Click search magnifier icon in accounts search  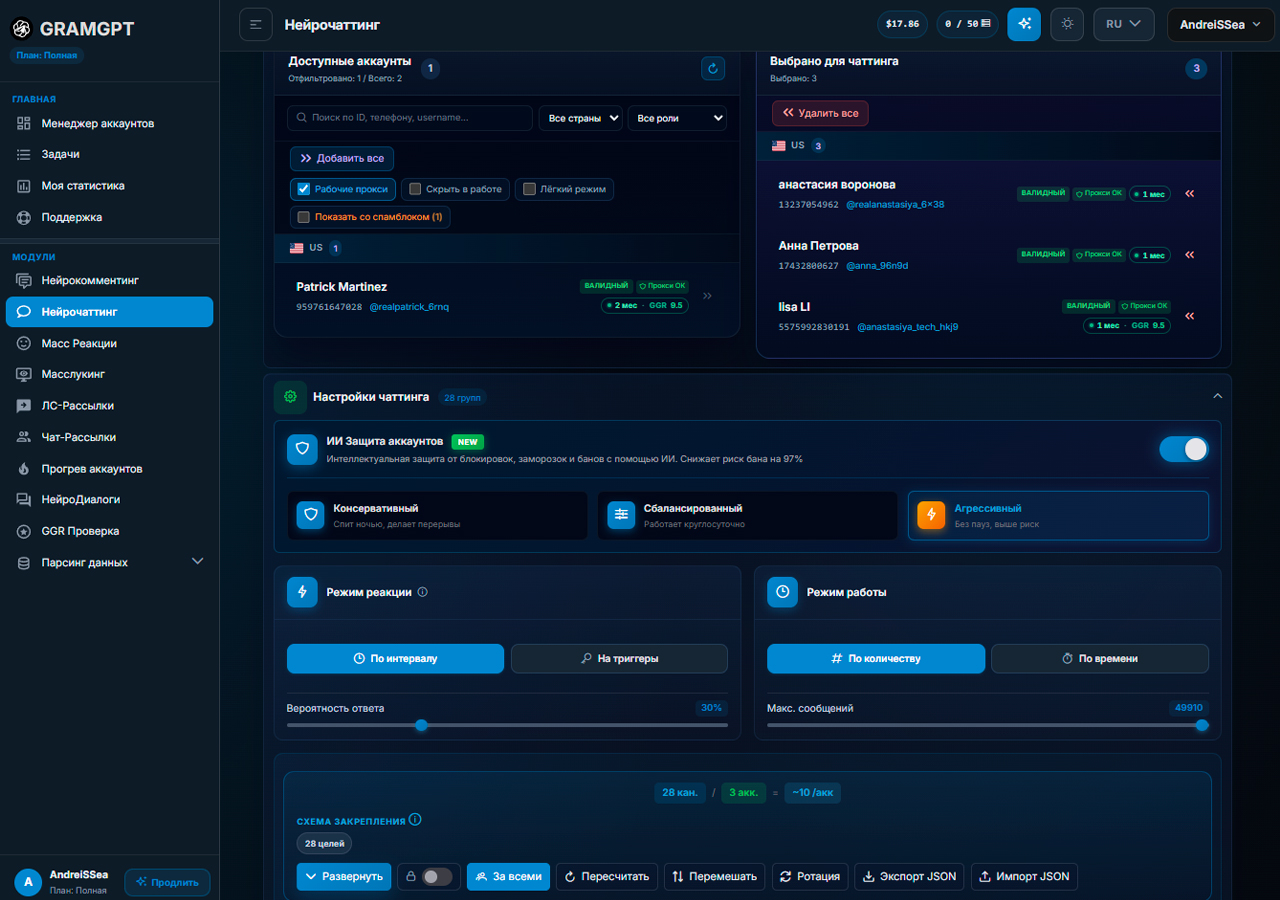pos(300,118)
